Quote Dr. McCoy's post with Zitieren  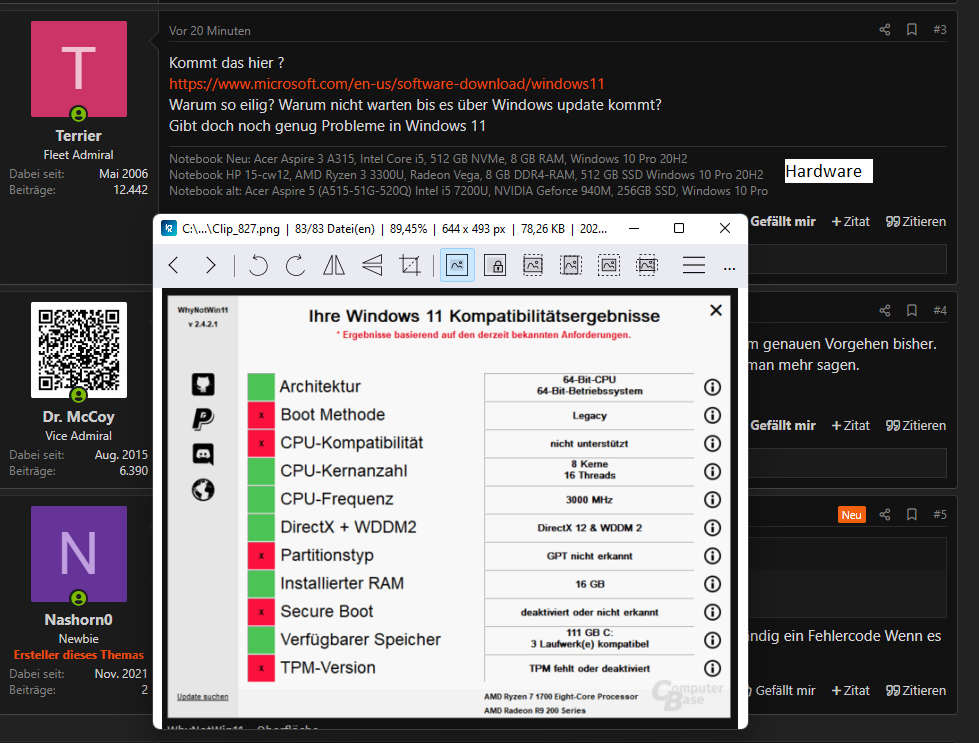pos(916,425)
